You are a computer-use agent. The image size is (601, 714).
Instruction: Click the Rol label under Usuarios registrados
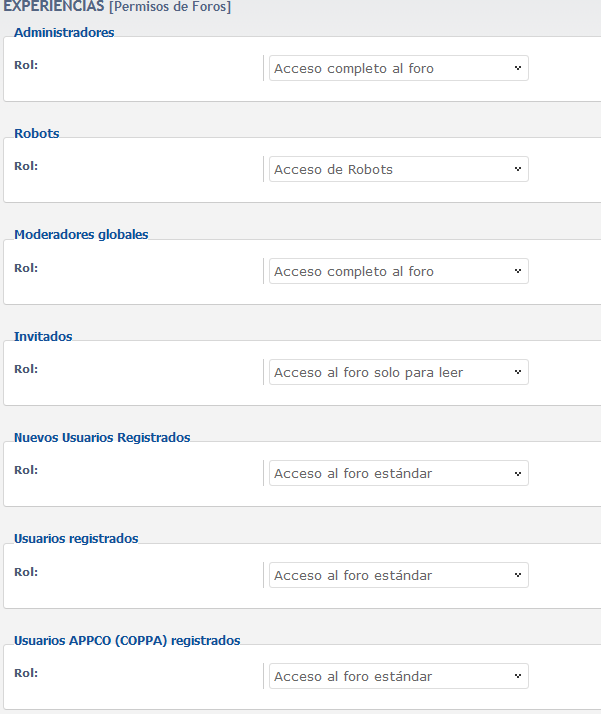(x=26, y=572)
